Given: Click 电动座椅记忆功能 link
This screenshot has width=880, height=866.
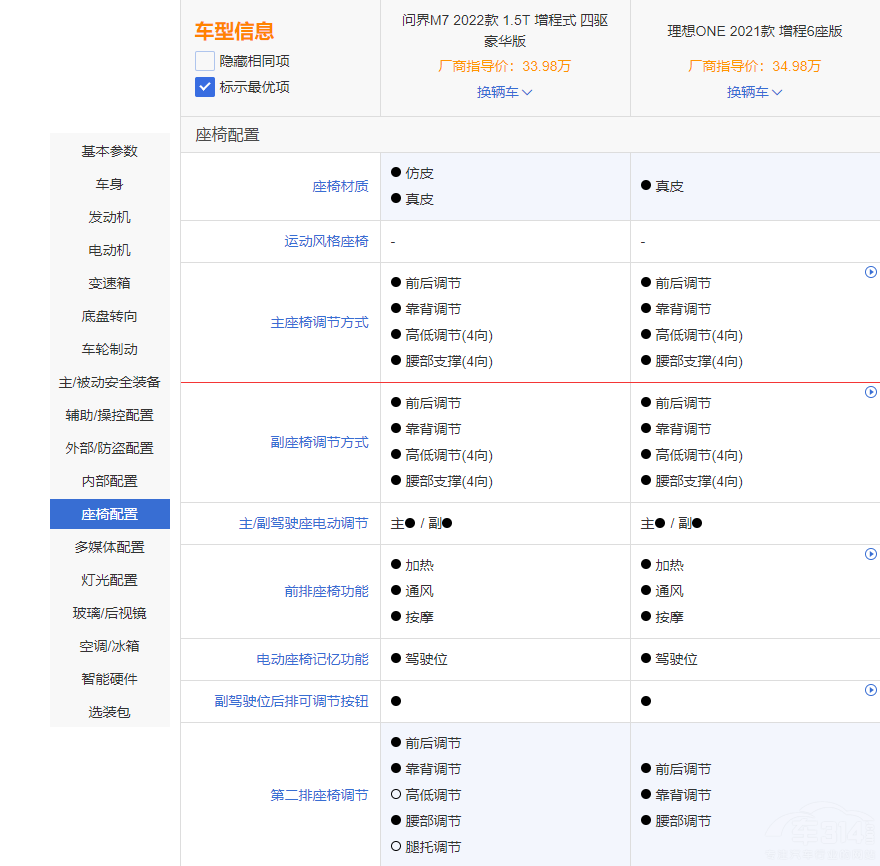Looking at the screenshot, I should click(x=312, y=659).
